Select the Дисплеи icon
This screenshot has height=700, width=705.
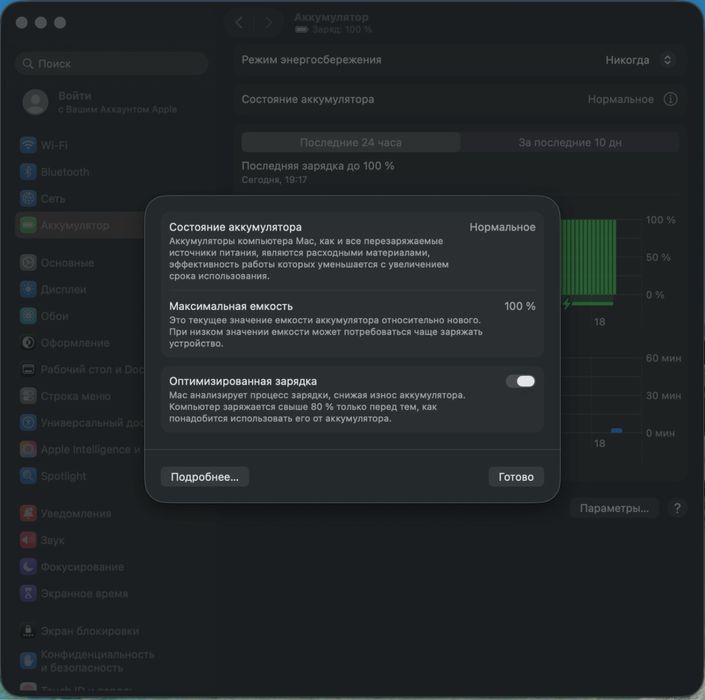coord(28,289)
